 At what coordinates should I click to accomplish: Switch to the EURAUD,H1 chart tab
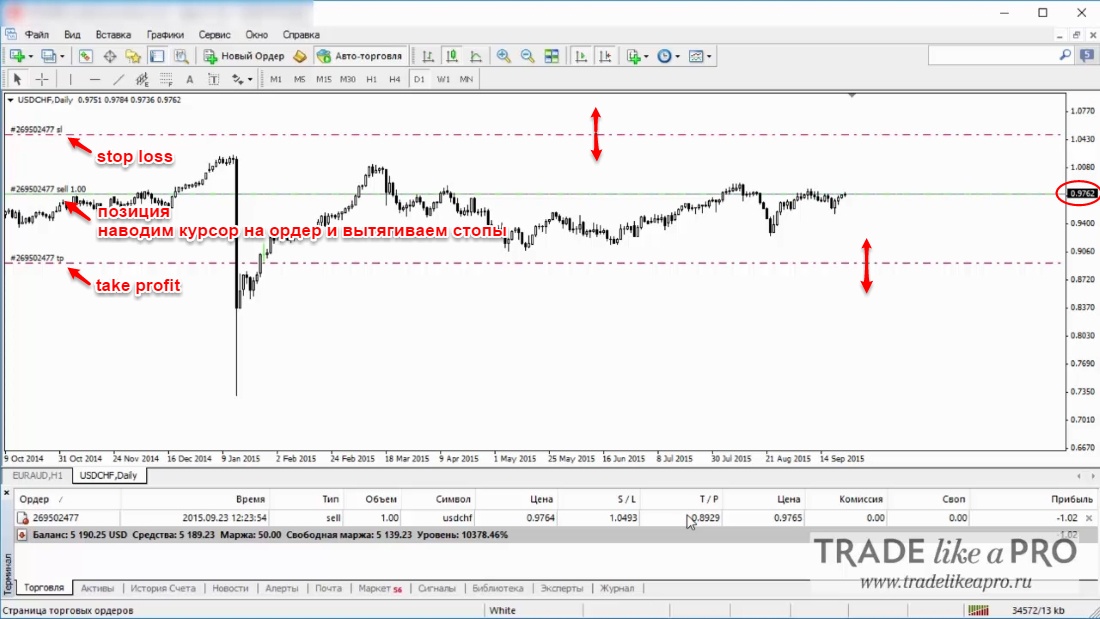pyautogui.click(x=37, y=475)
